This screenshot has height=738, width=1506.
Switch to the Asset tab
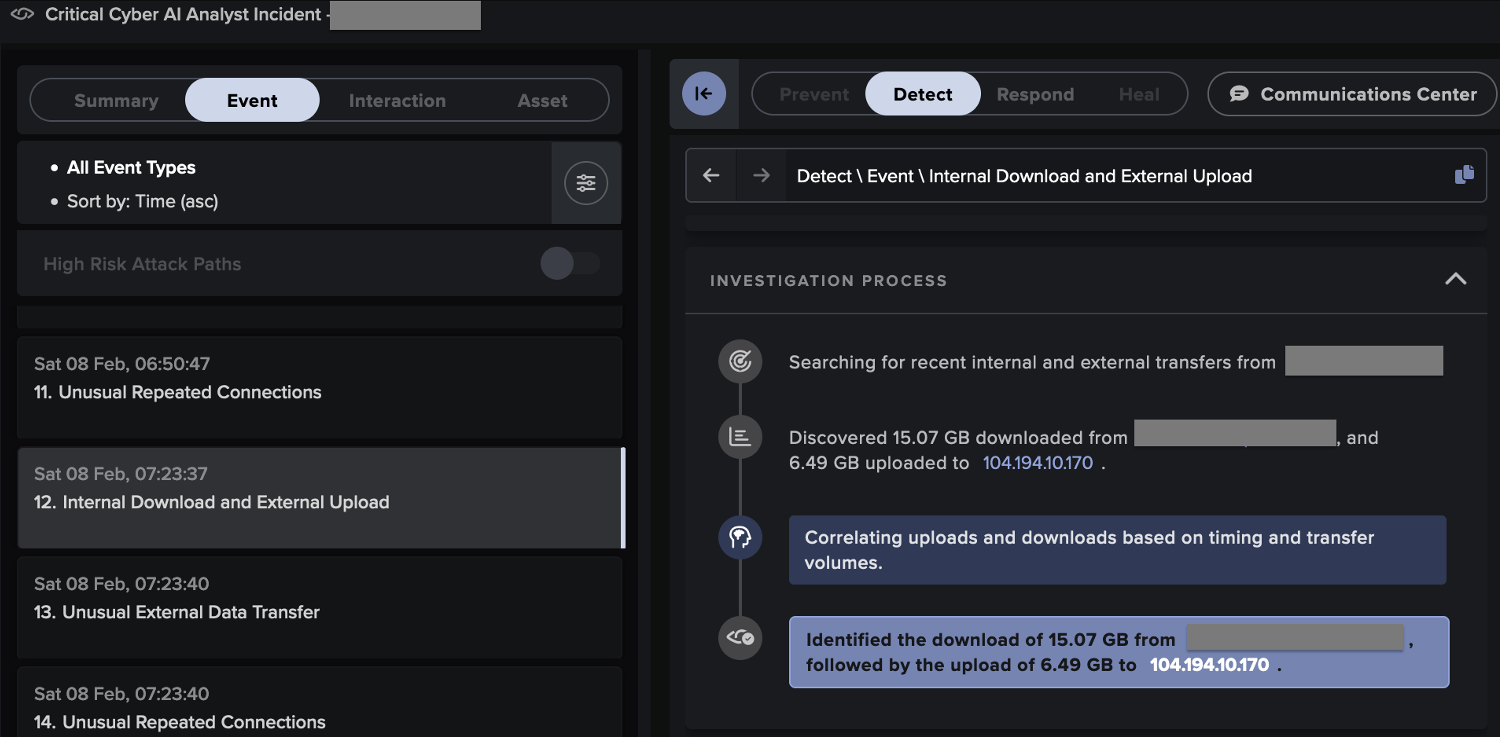click(543, 100)
